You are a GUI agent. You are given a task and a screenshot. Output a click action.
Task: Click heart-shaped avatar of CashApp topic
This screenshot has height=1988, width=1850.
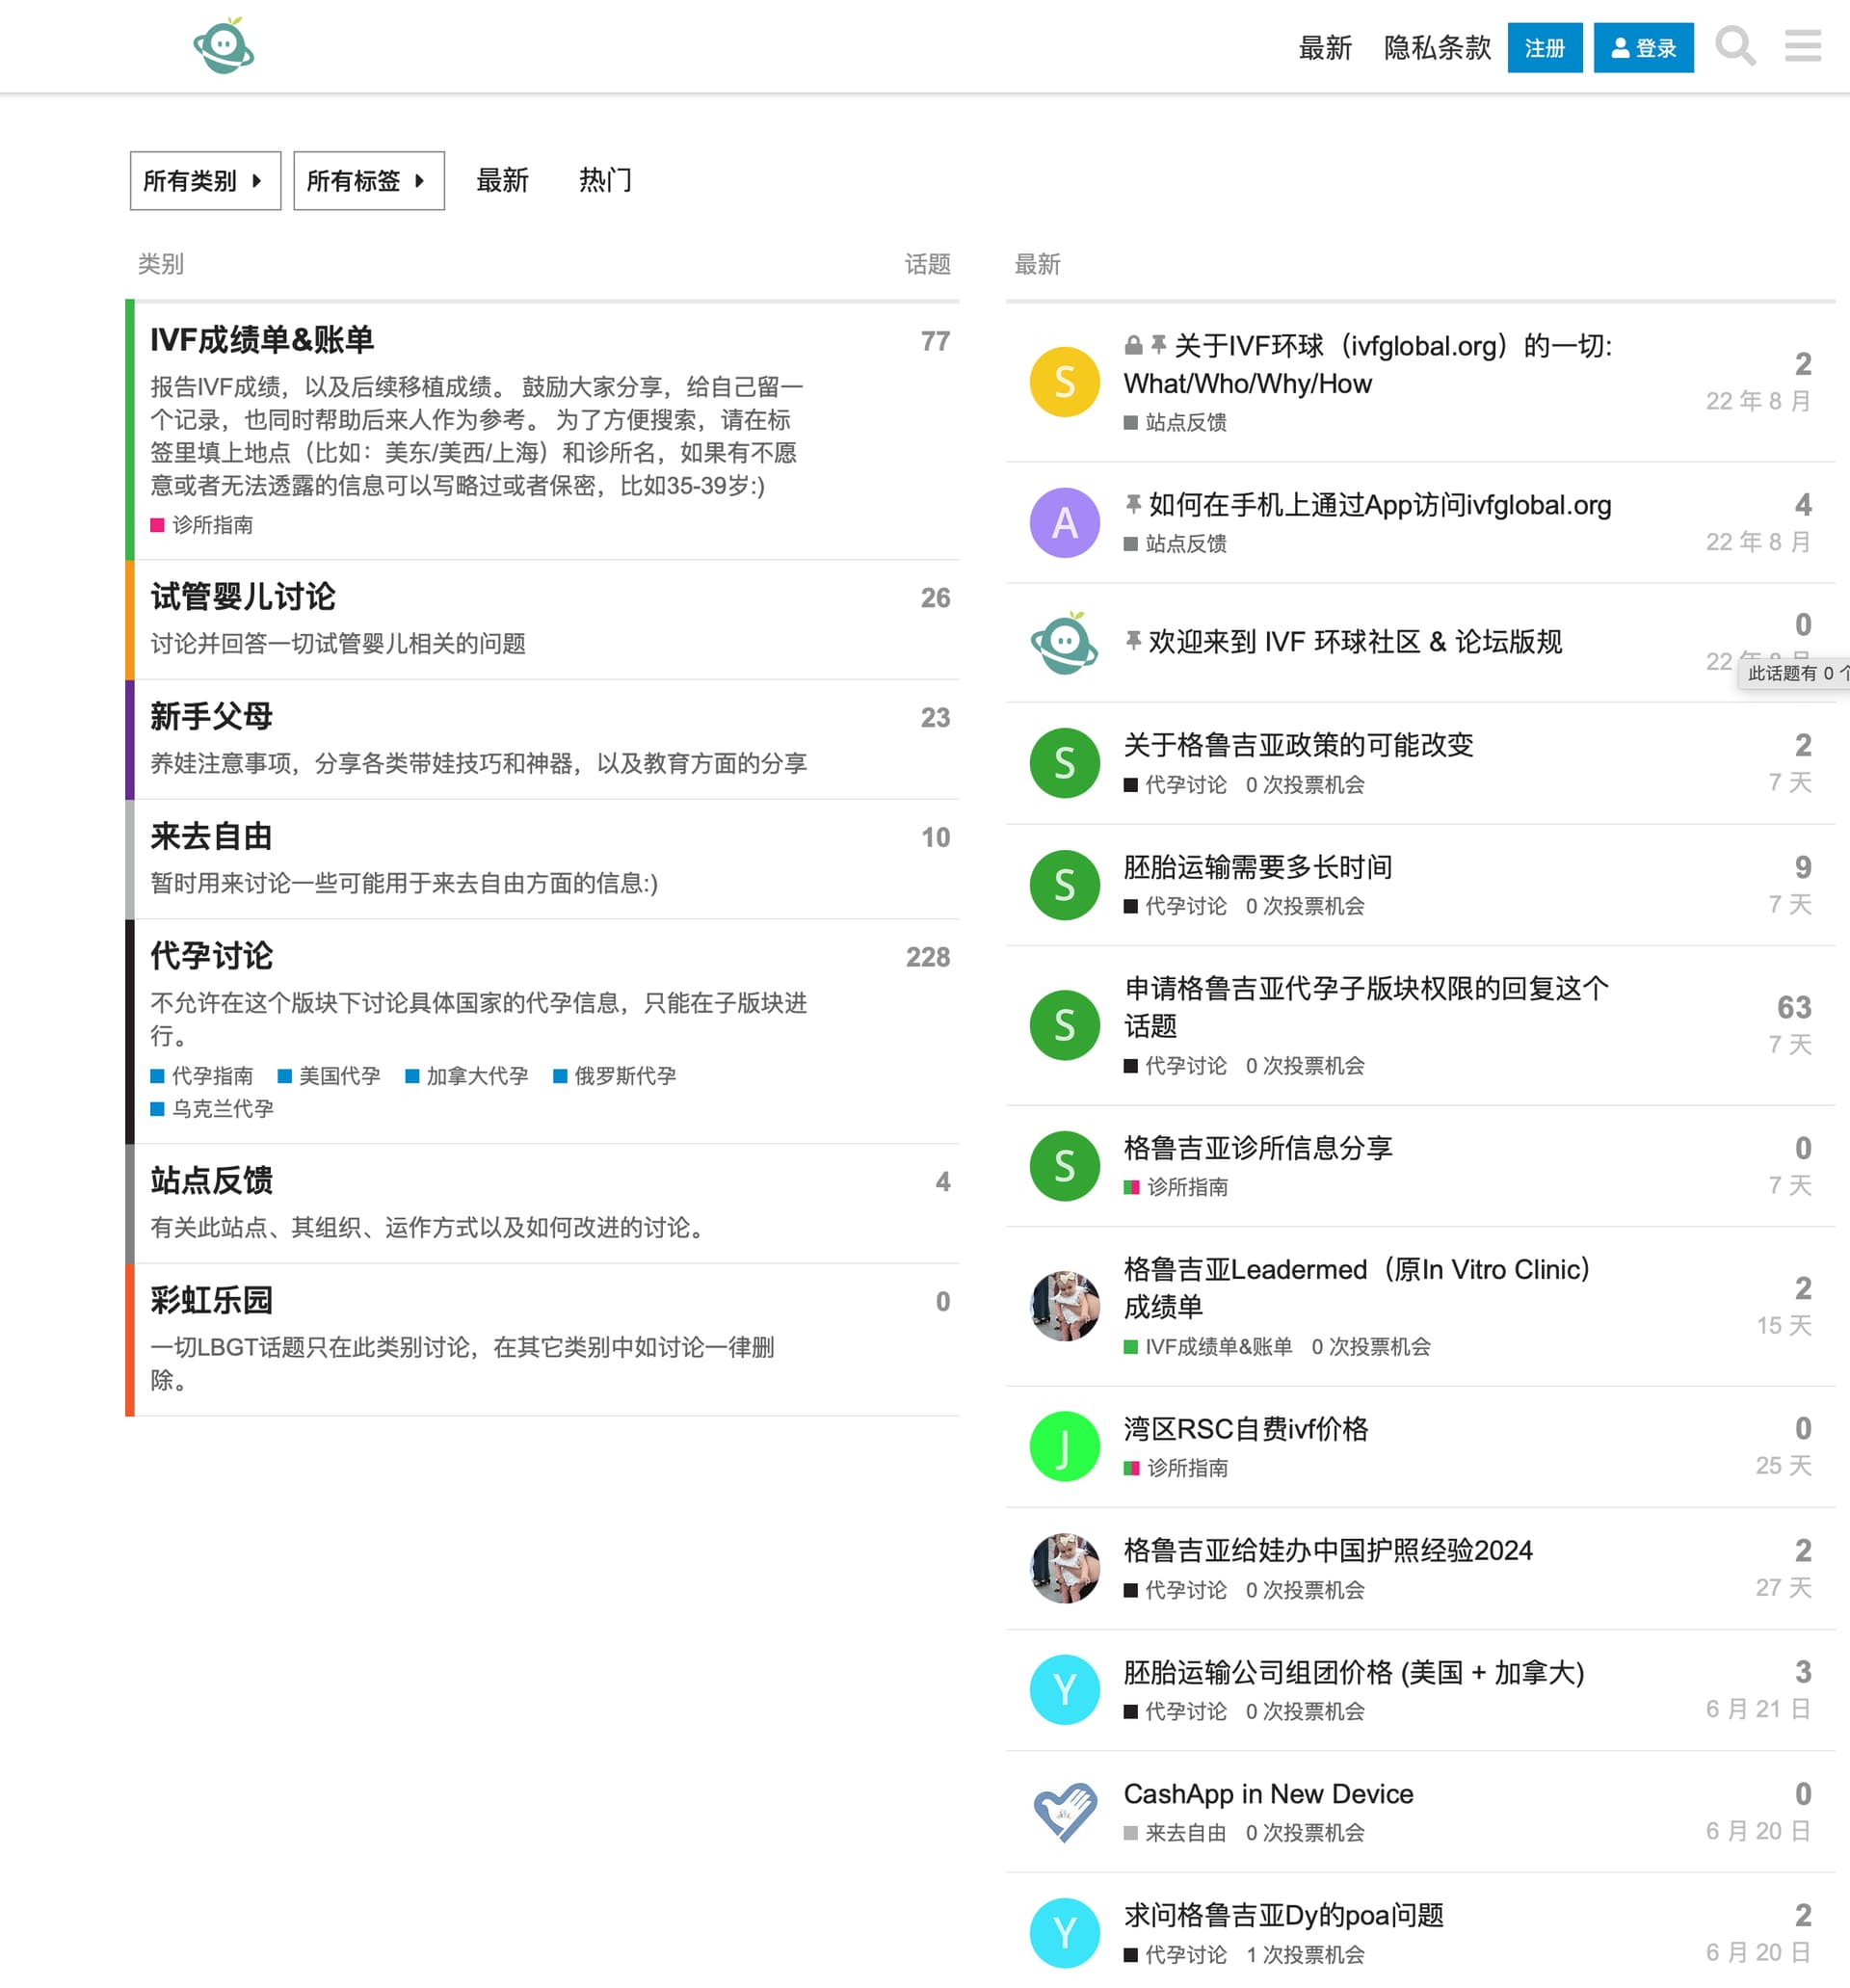(x=1064, y=1811)
